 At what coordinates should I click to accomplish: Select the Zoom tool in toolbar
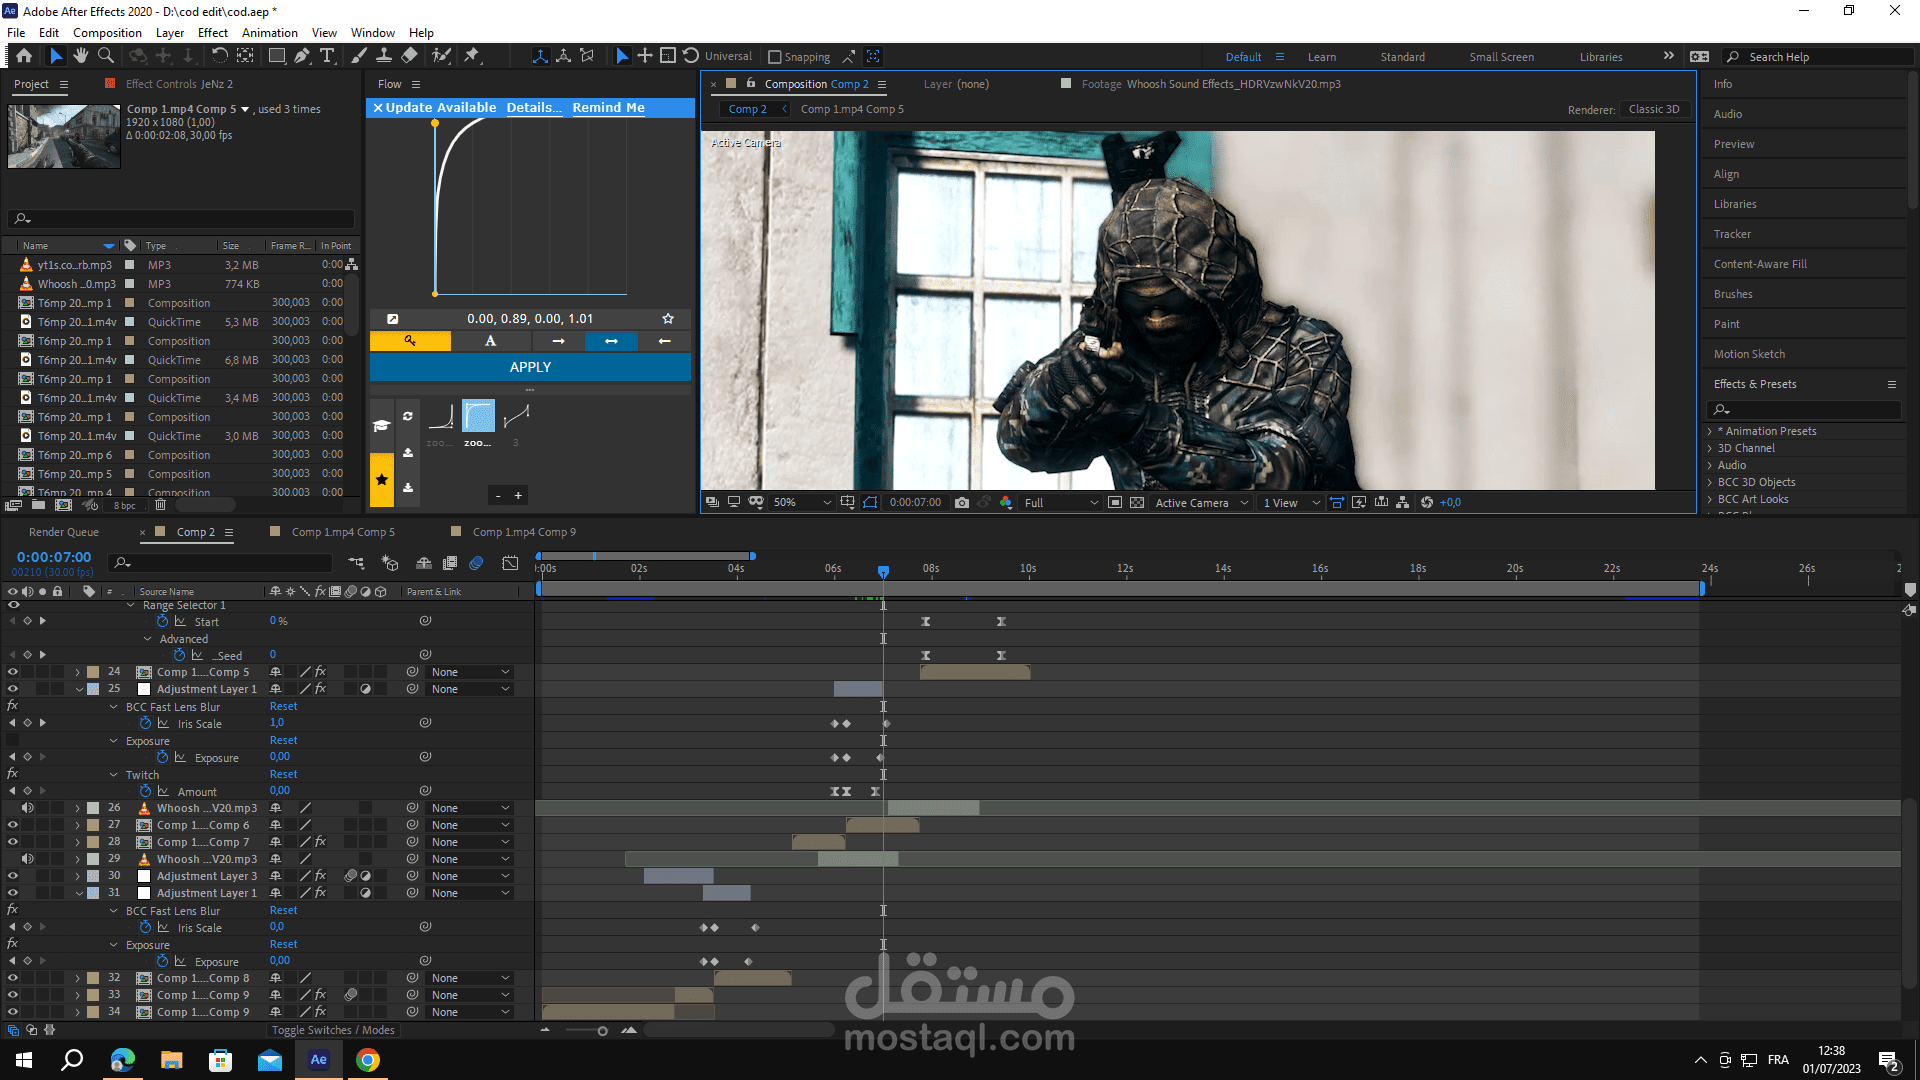(105, 56)
